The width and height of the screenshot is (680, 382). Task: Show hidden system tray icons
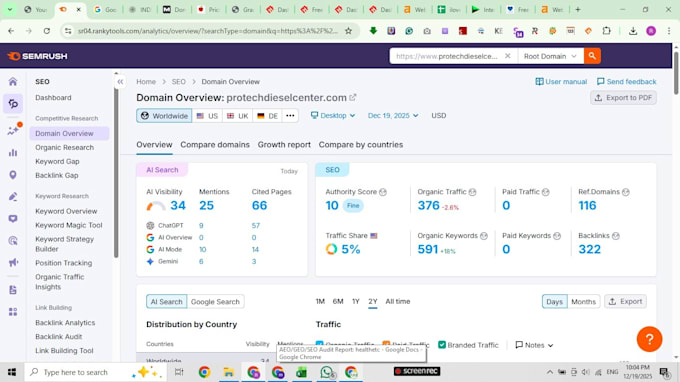point(549,372)
